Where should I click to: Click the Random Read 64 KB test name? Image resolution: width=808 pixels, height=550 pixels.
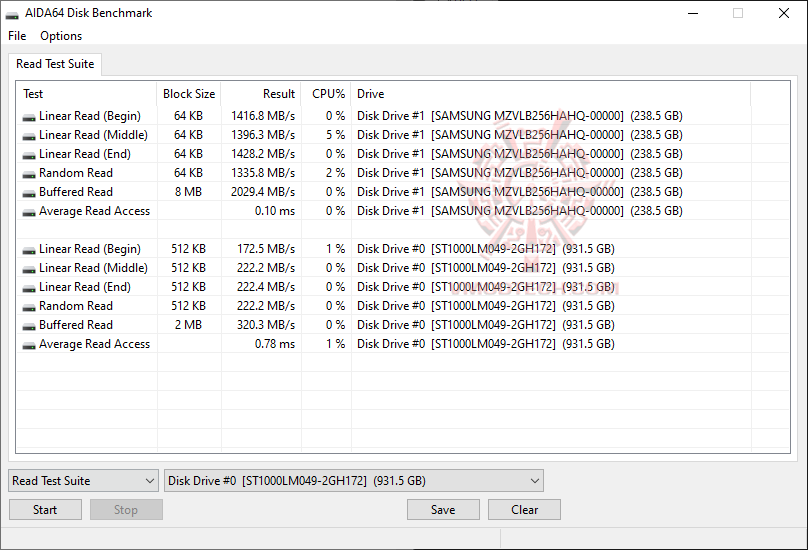coord(76,173)
